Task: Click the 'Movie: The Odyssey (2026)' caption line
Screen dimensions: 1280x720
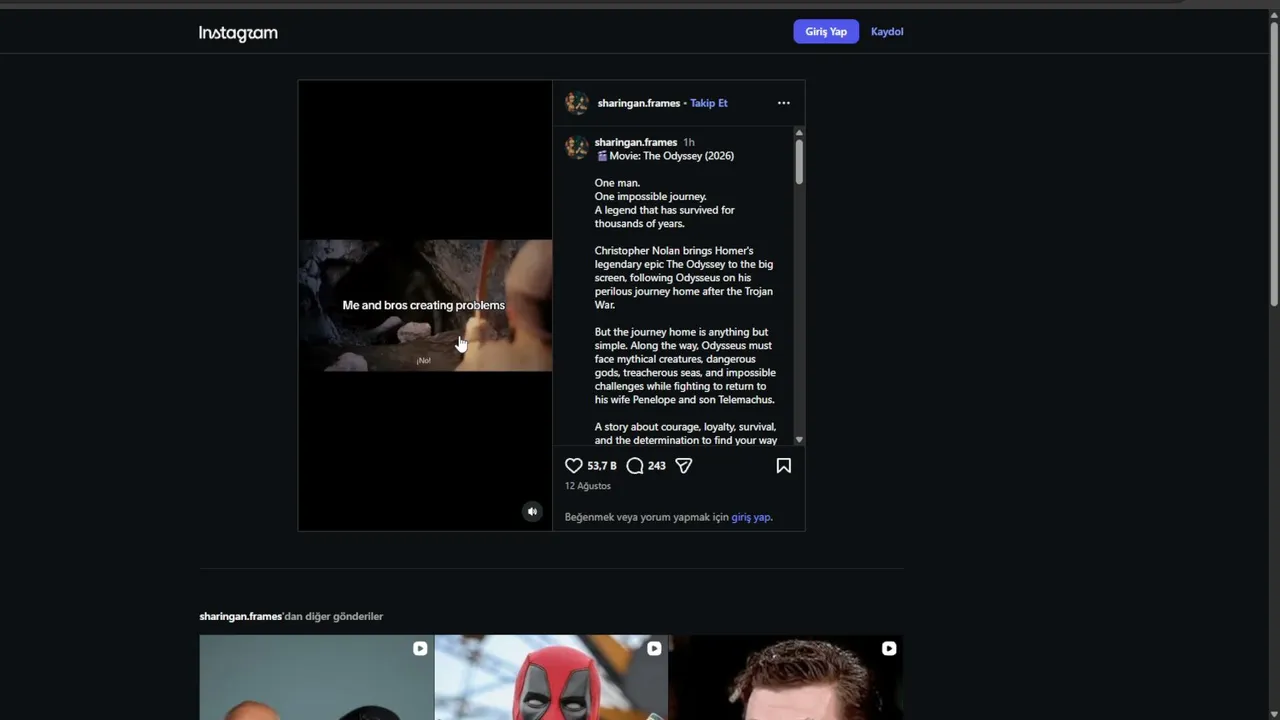Action: (665, 156)
